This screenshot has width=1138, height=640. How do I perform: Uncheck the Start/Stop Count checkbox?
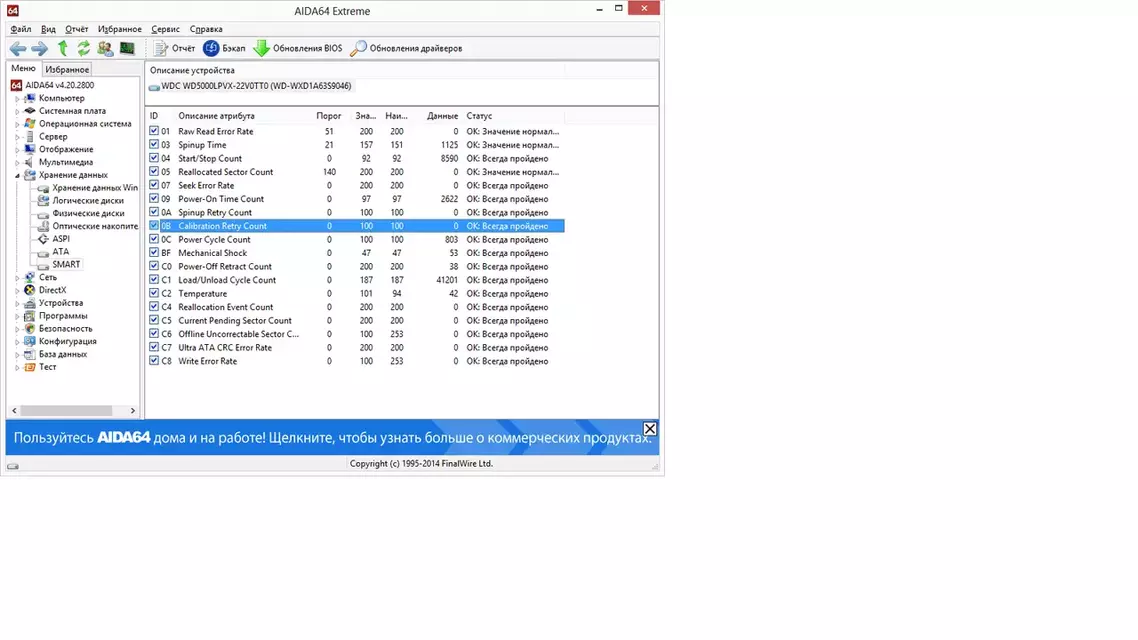tap(154, 158)
